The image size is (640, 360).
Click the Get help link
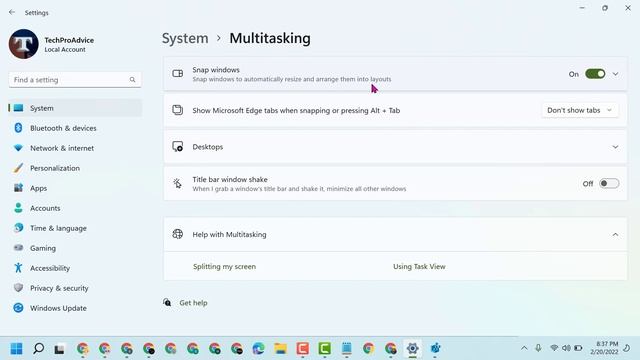(193, 303)
